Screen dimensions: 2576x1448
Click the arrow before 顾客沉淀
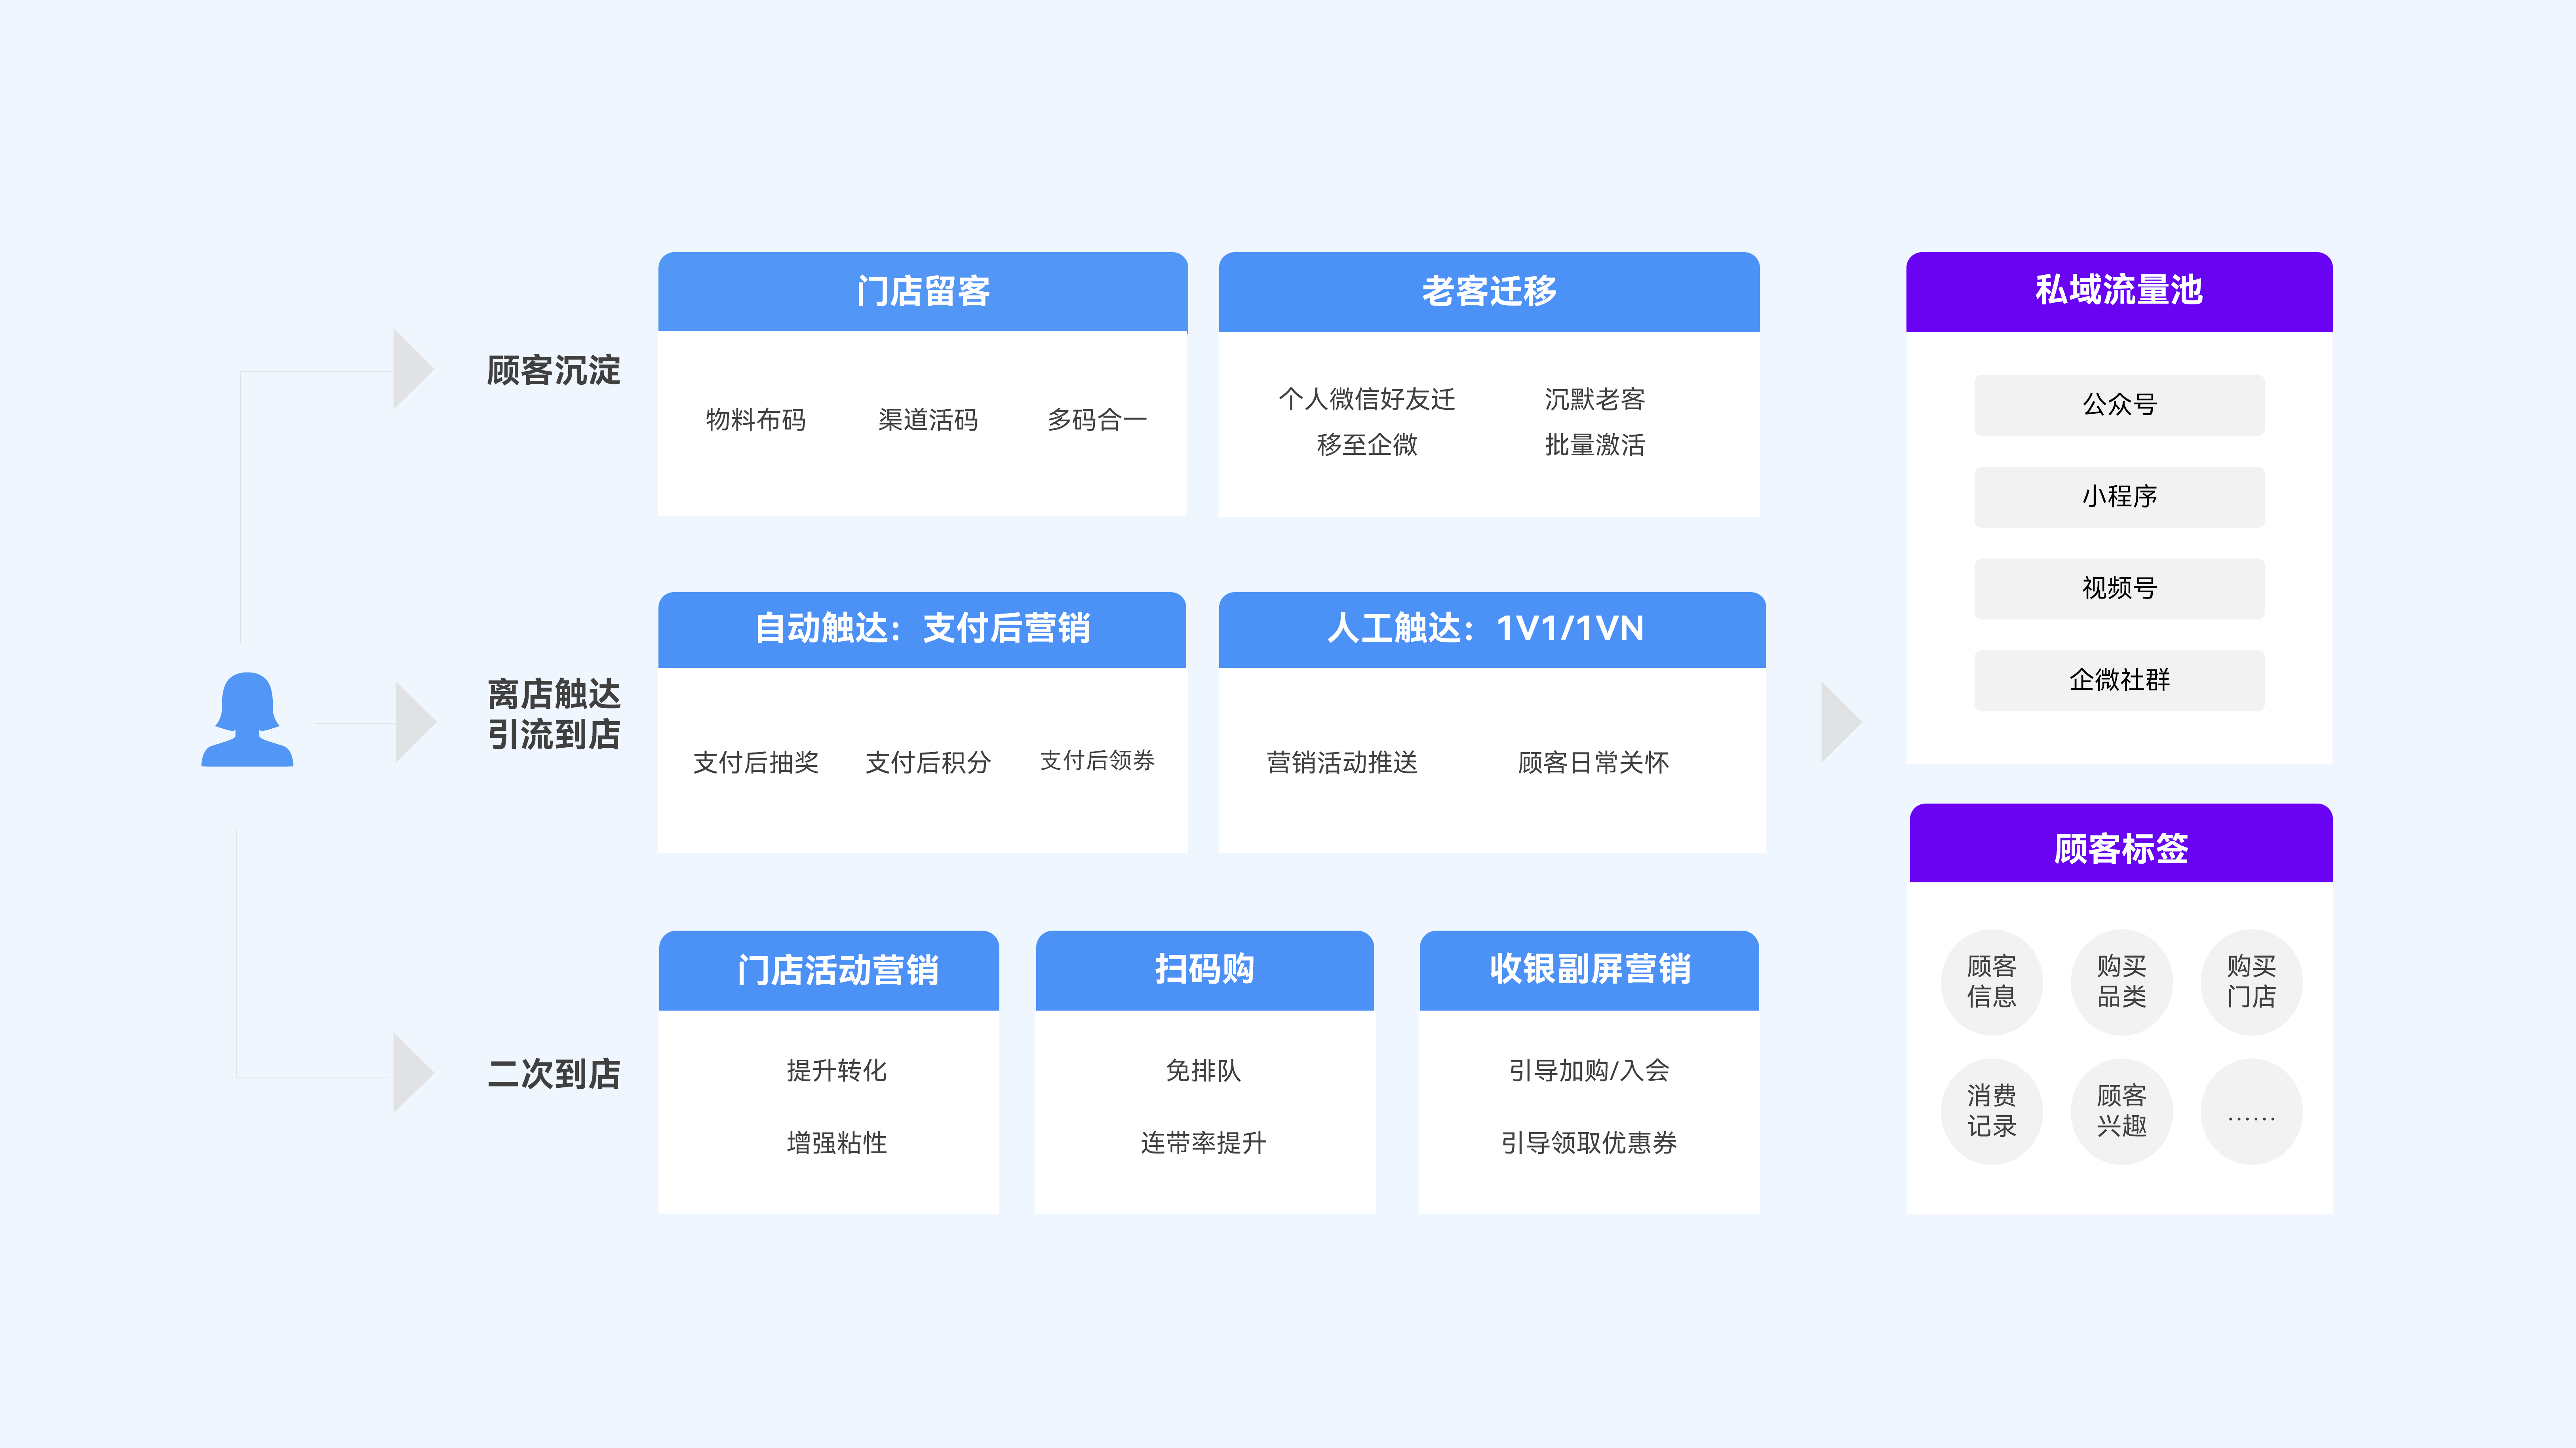pyautogui.click(x=413, y=369)
